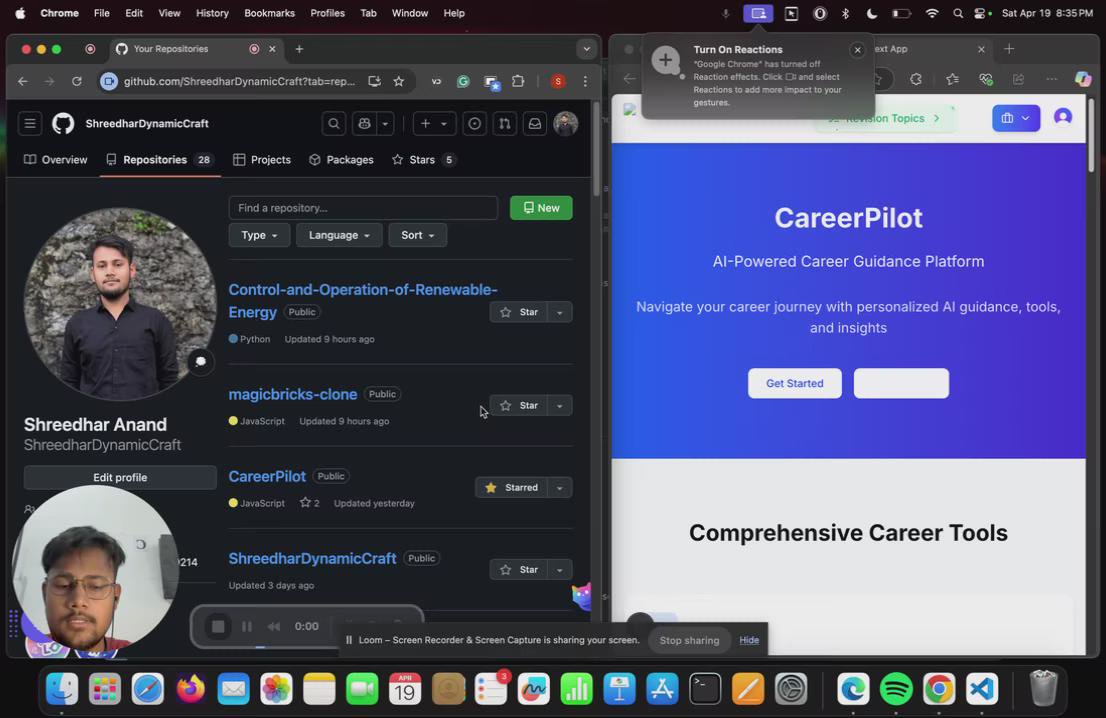This screenshot has height=718, width=1106.
Task: Open the Type filter dropdown
Action: (x=259, y=235)
